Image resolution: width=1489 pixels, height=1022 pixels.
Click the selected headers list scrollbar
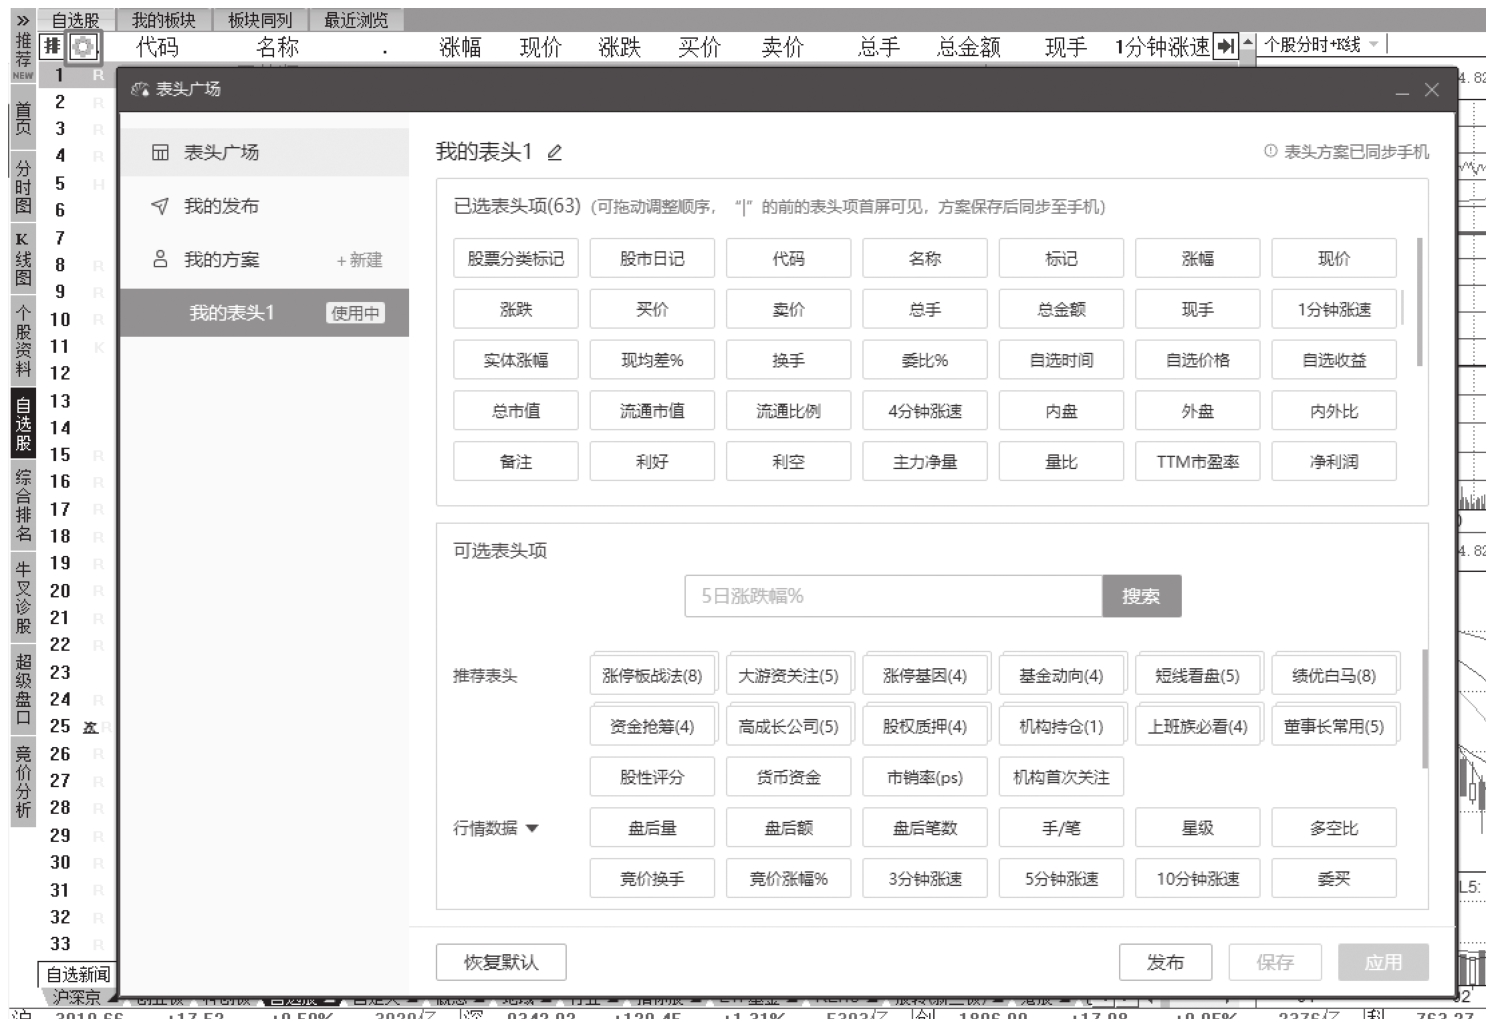pyautogui.click(x=1420, y=302)
